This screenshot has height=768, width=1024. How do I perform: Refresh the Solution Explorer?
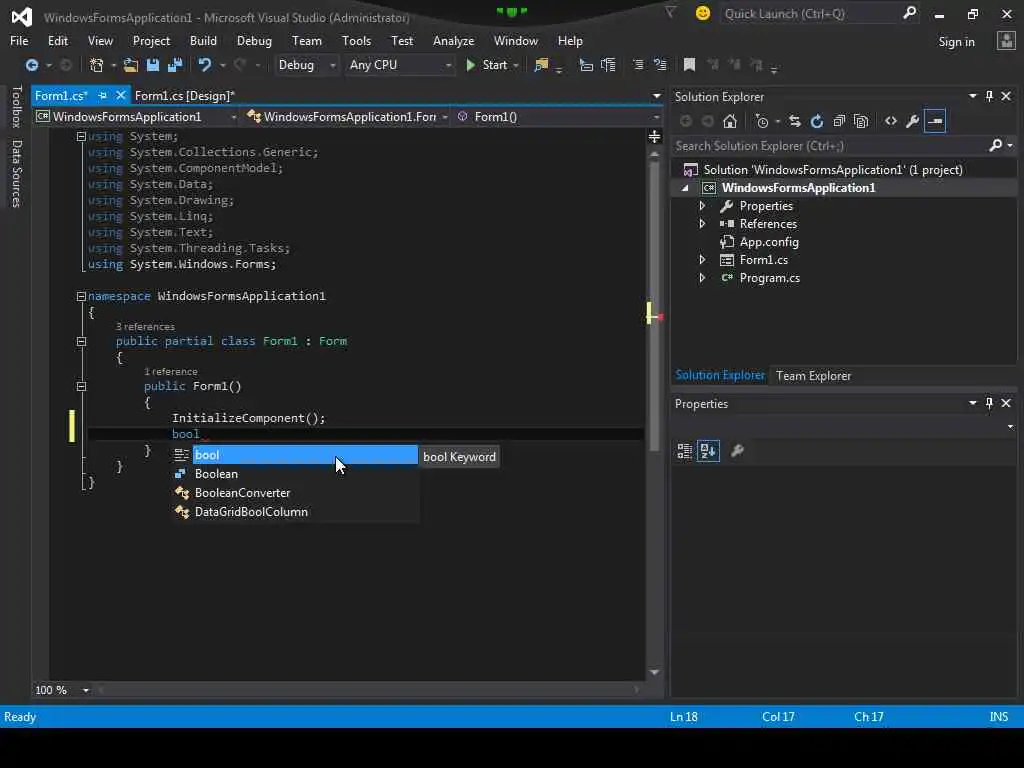click(816, 121)
